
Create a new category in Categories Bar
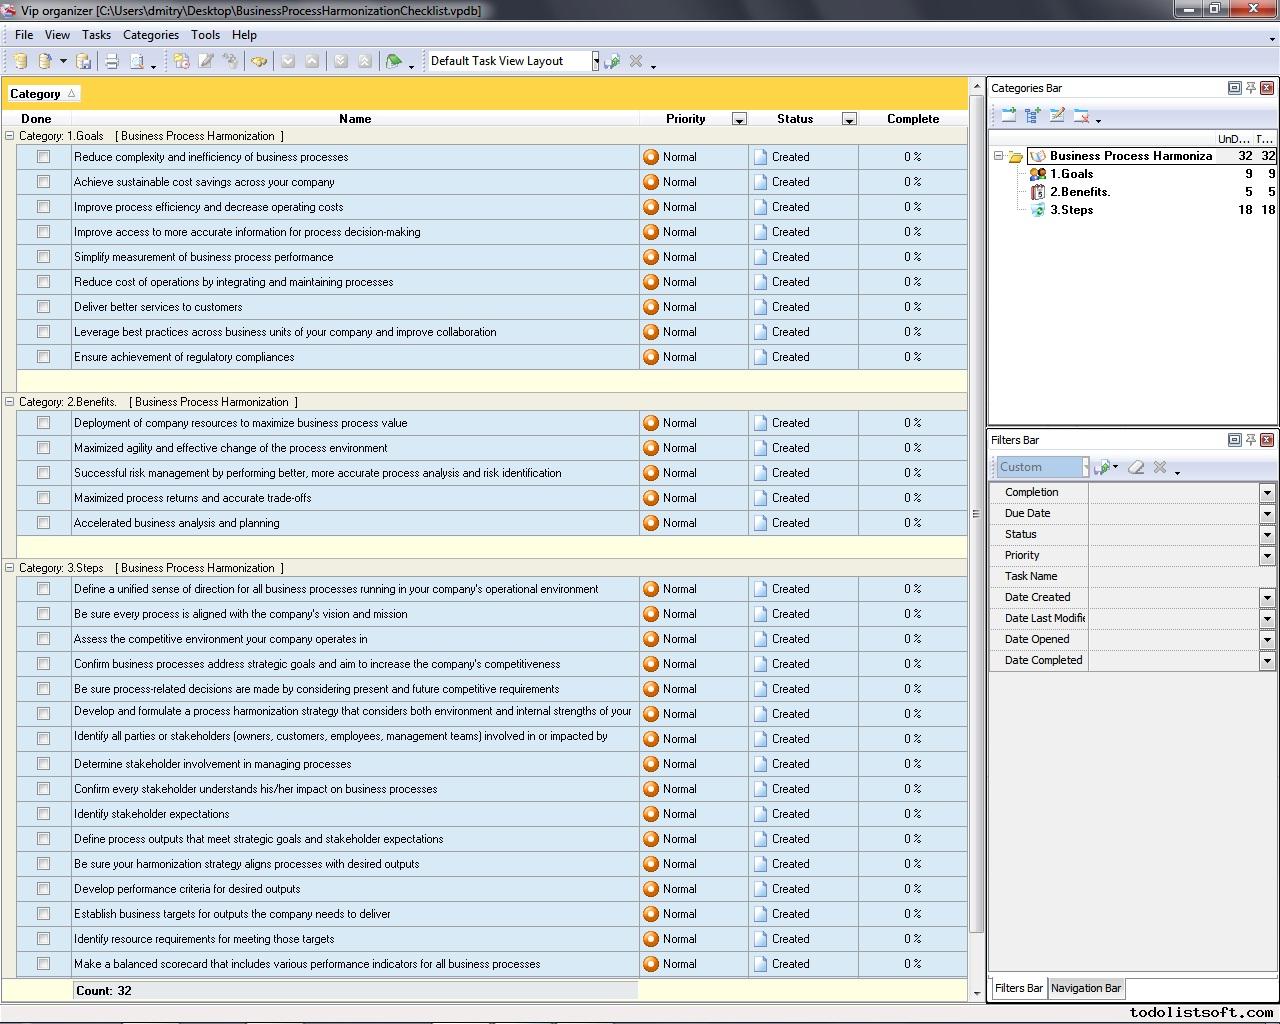point(1007,115)
